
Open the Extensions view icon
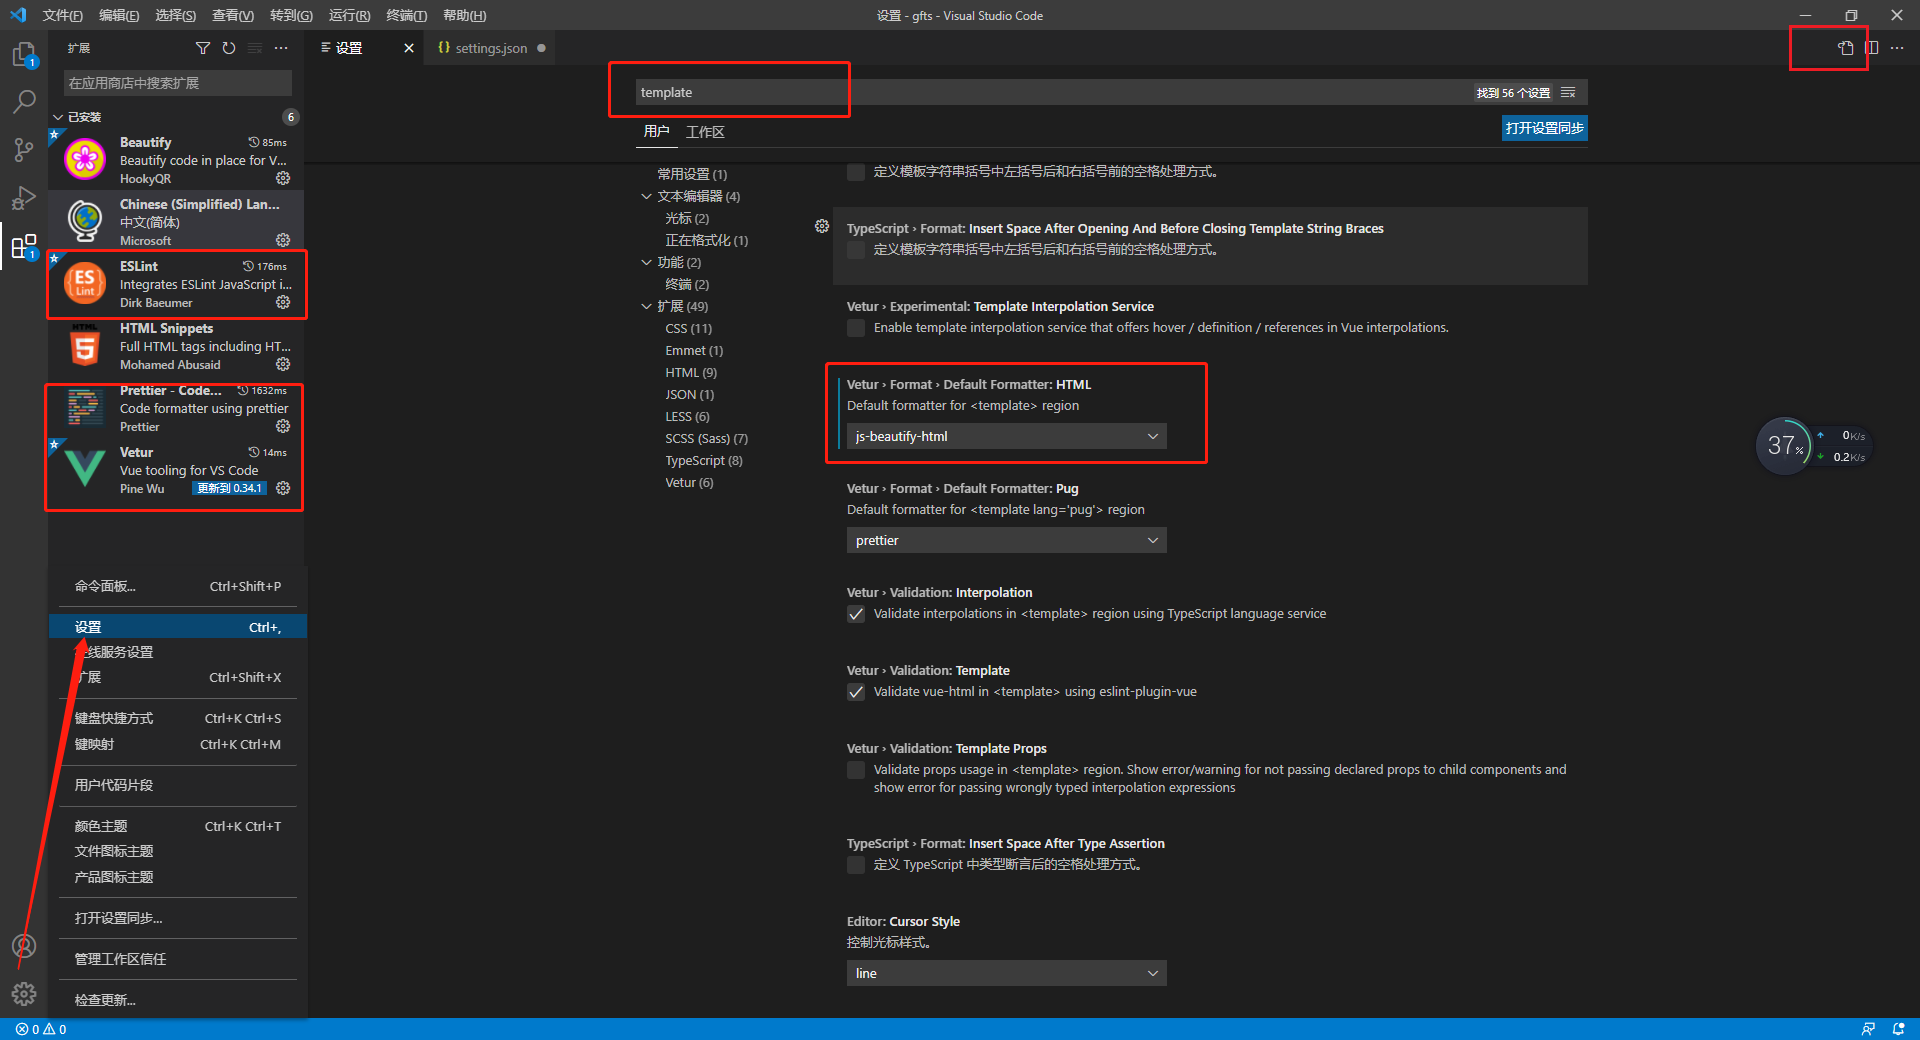click(x=24, y=246)
